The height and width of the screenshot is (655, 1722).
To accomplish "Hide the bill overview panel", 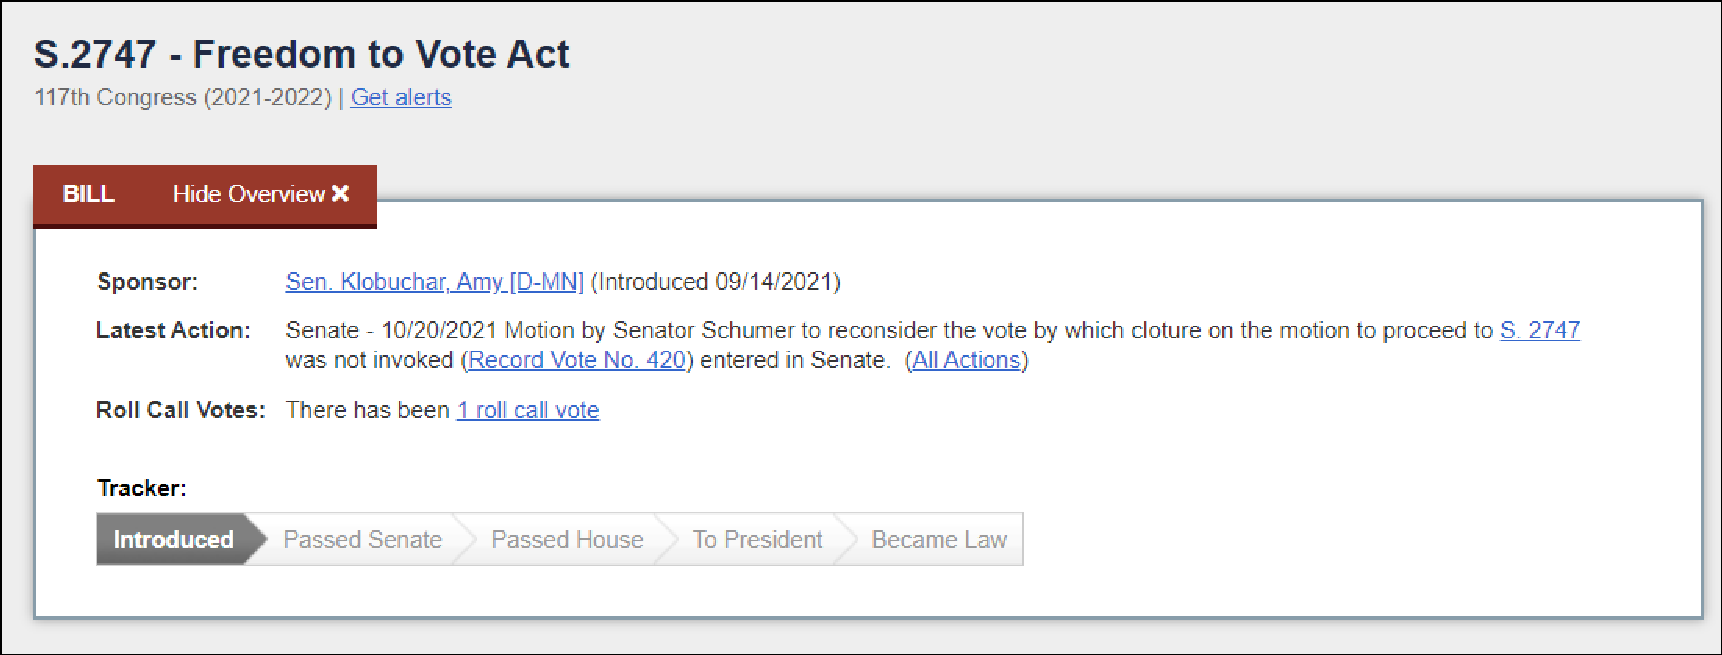I will (249, 194).
